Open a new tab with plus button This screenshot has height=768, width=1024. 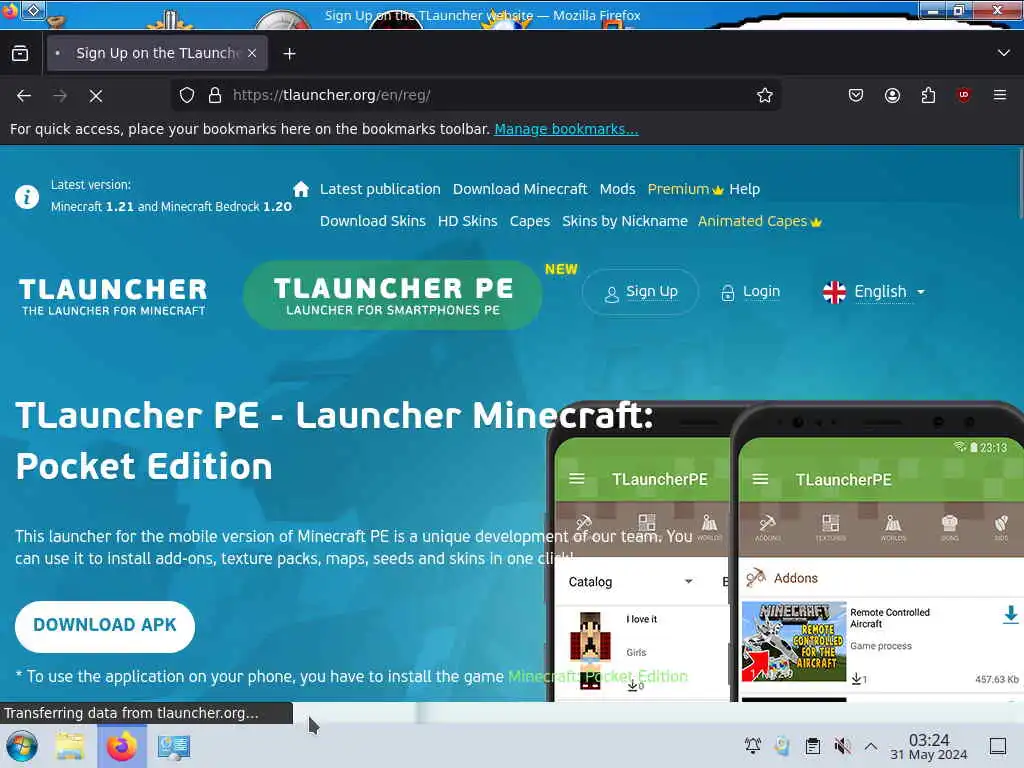point(289,54)
